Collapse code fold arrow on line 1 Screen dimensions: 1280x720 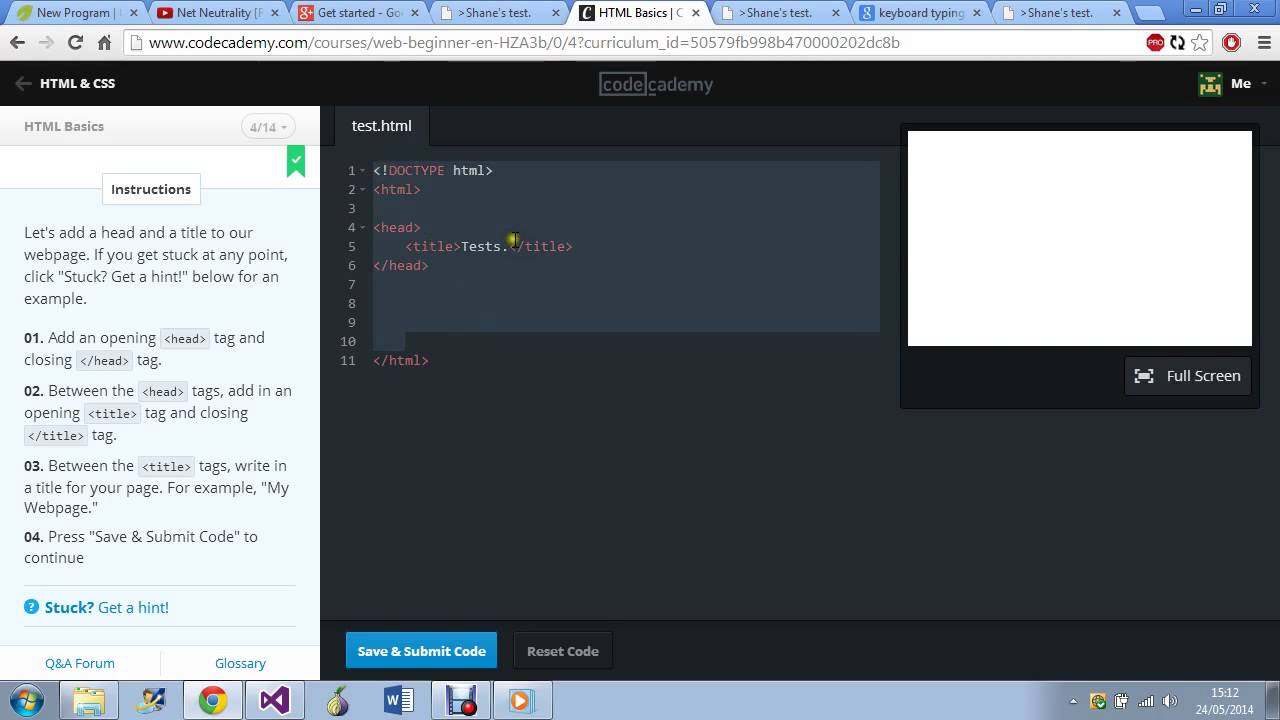[362, 171]
